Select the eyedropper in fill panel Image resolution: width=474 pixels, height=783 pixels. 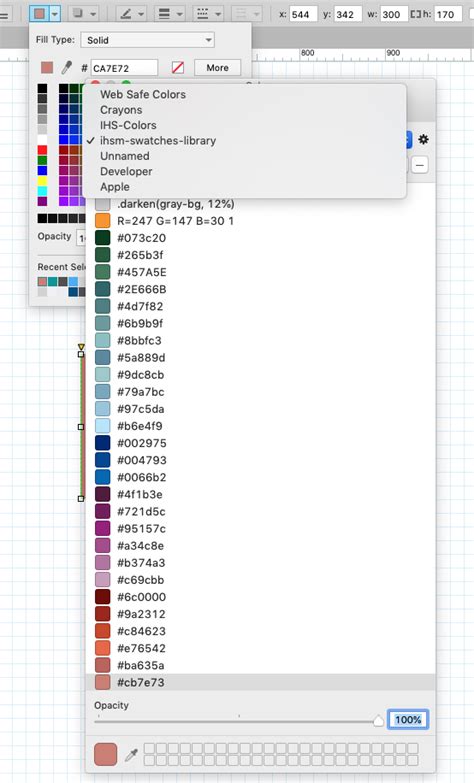66,67
